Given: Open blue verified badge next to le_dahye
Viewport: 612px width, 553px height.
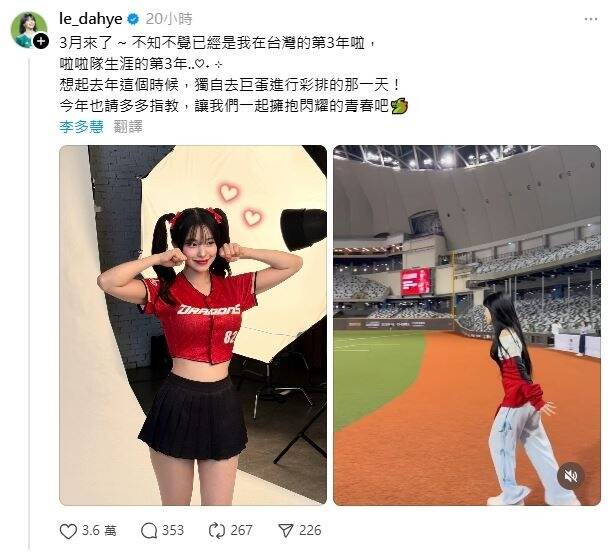Looking at the screenshot, I should pos(133,19).
